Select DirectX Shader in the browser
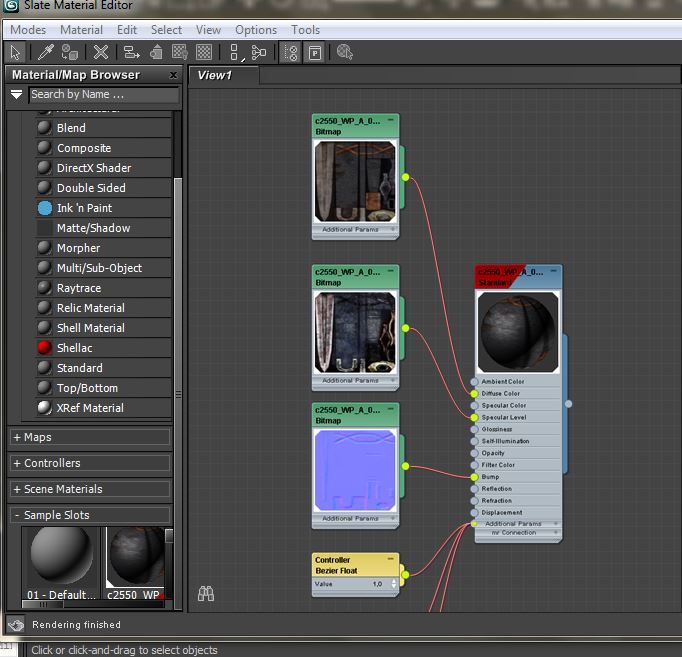The height and width of the screenshot is (657, 682). pyautogui.click(x=104, y=168)
